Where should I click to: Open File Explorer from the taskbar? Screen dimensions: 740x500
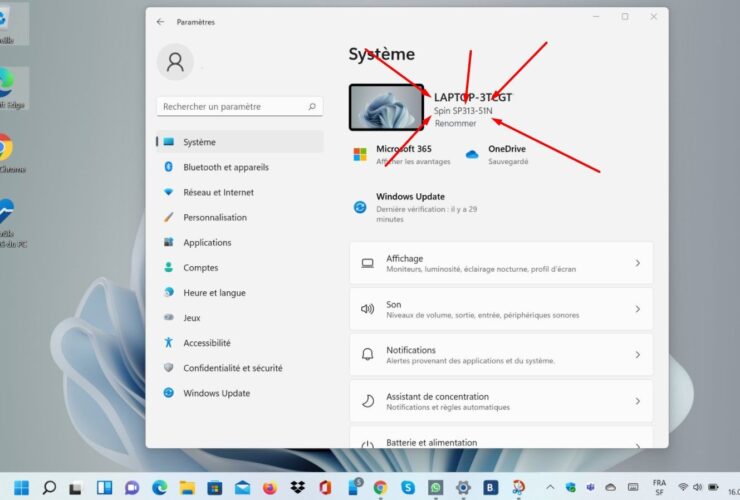(x=187, y=488)
